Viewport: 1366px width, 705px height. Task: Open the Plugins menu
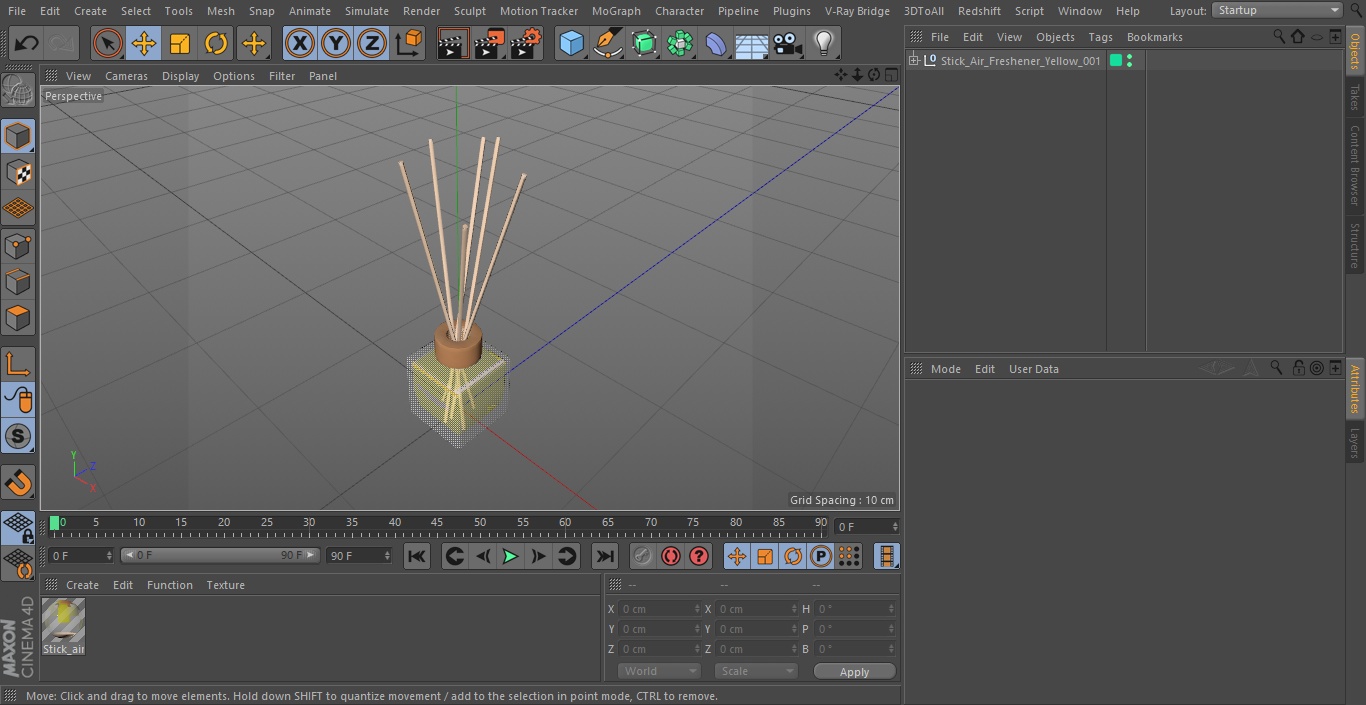pos(791,11)
